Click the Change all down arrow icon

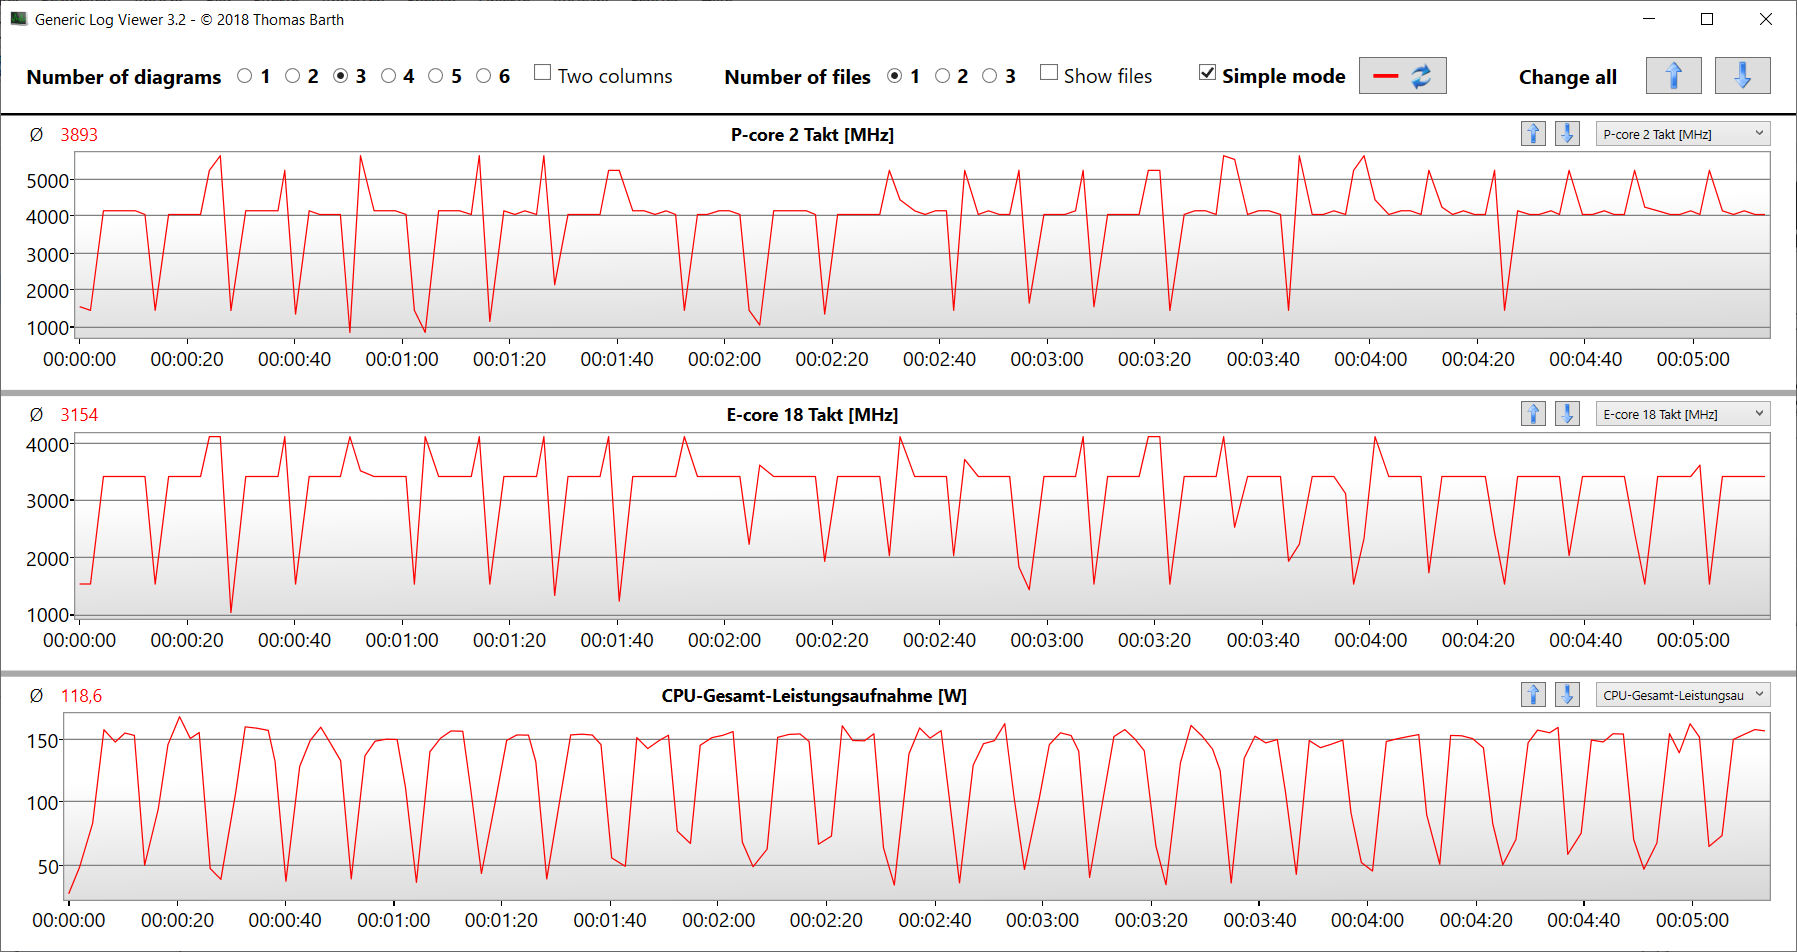pyautogui.click(x=1742, y=76)
